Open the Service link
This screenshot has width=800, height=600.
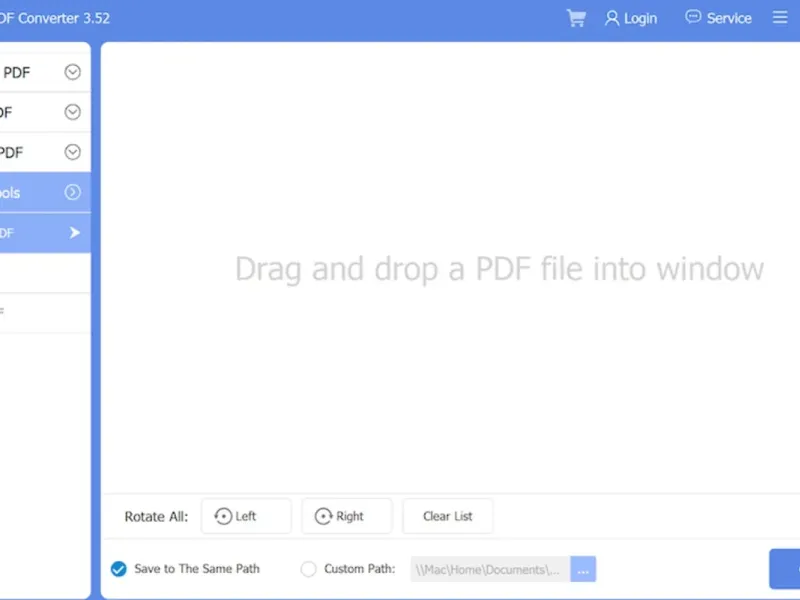pyautogui.click(x=729, y=18)
